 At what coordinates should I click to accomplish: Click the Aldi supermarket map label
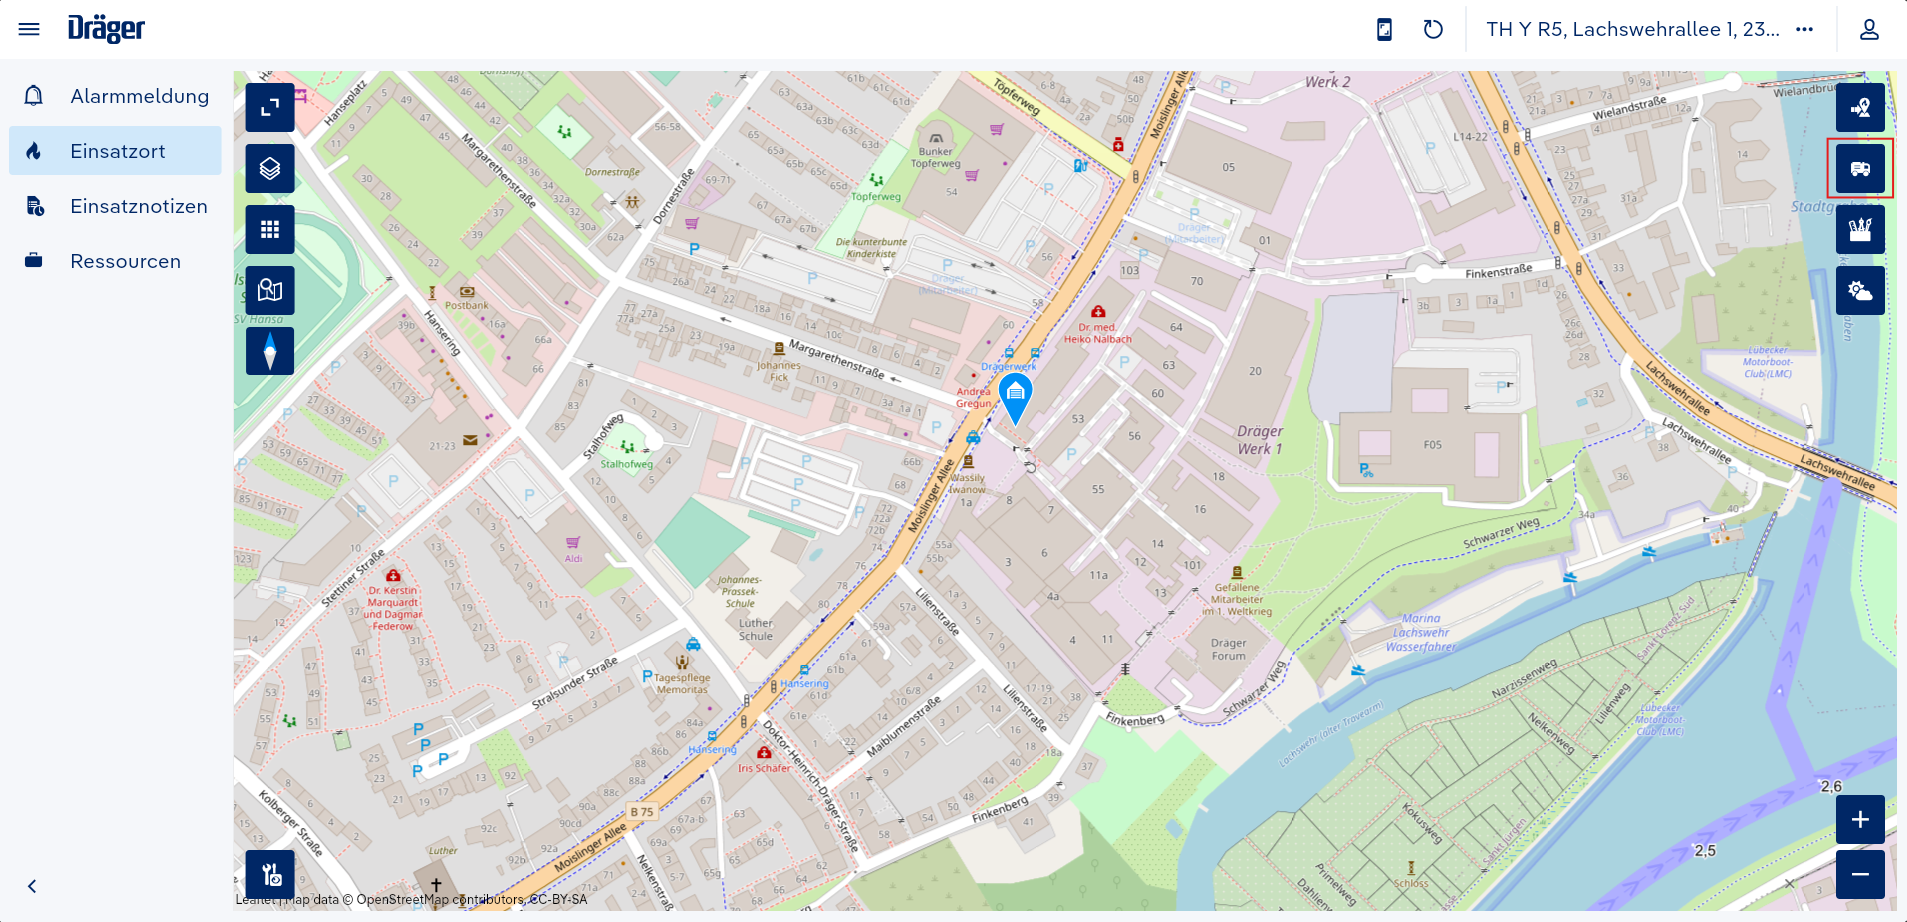click(573, 559)
